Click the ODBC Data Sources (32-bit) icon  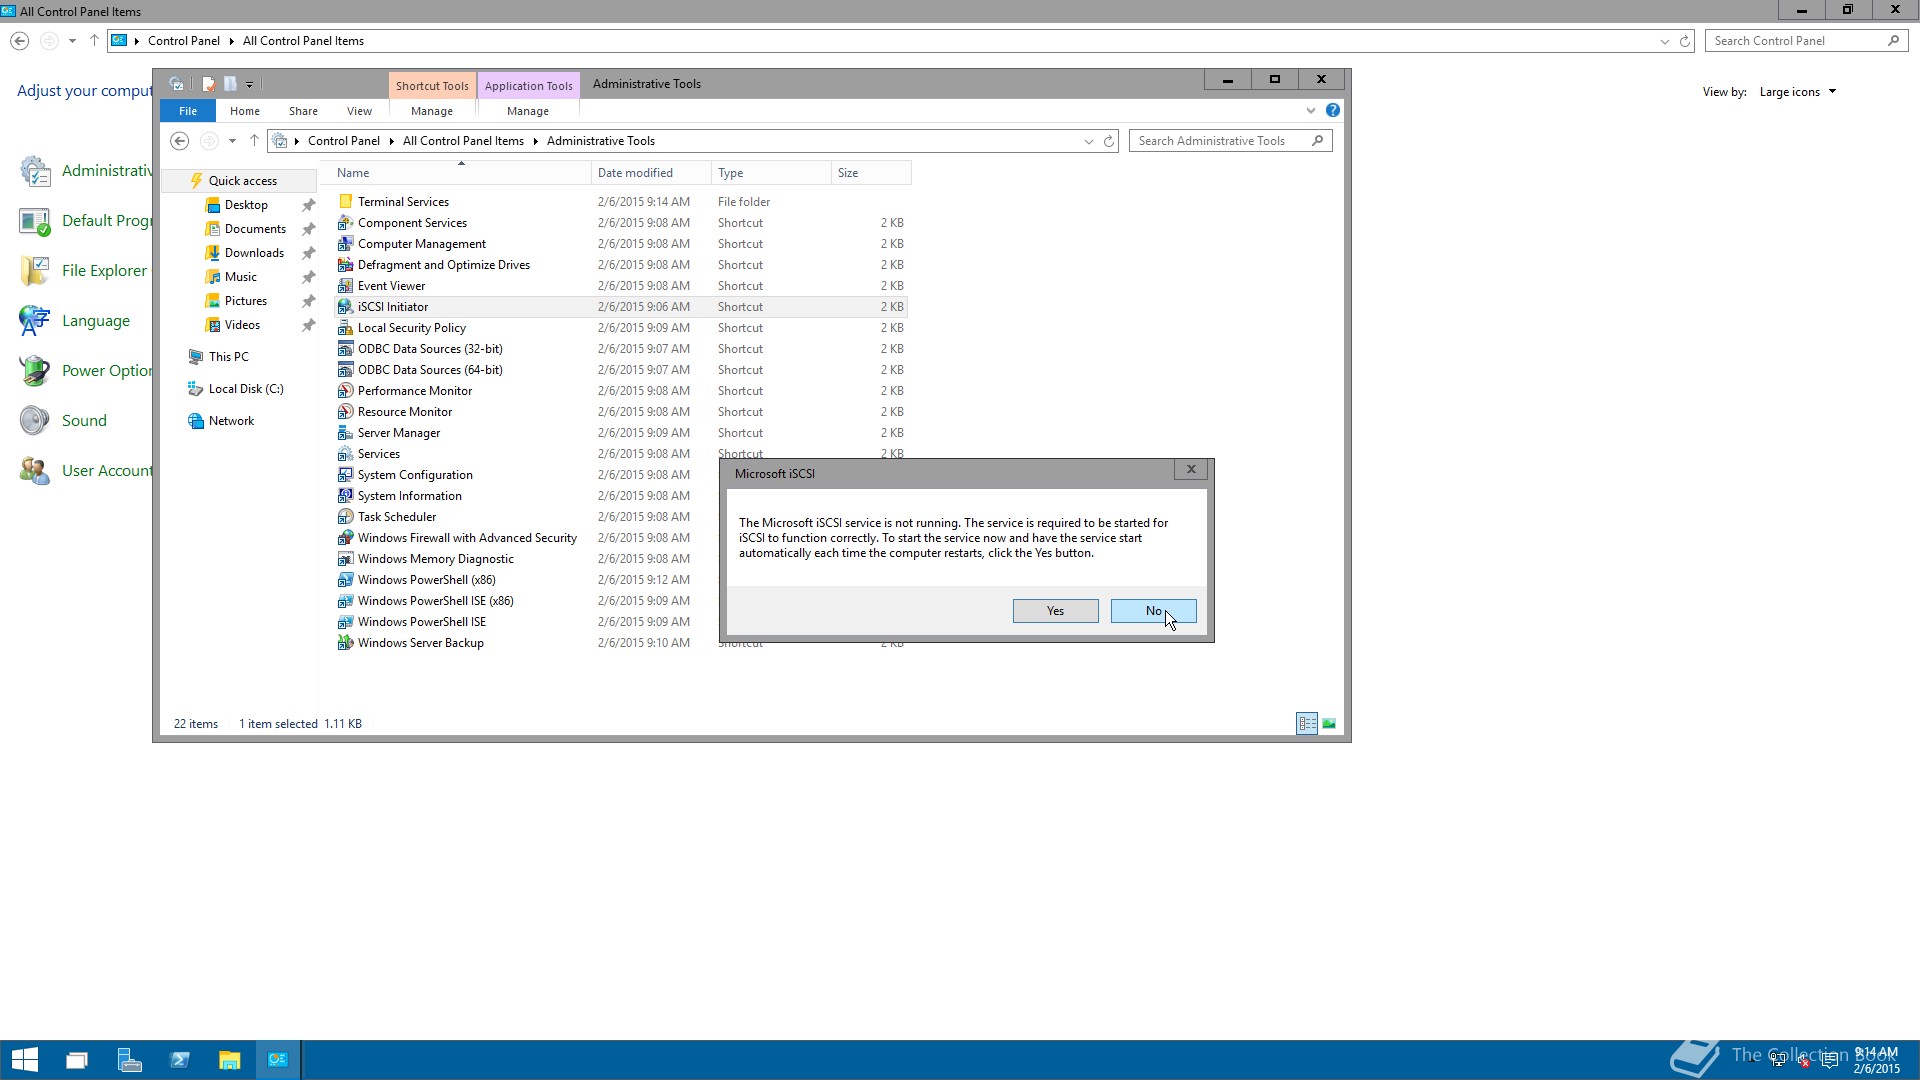pos(345,349)
